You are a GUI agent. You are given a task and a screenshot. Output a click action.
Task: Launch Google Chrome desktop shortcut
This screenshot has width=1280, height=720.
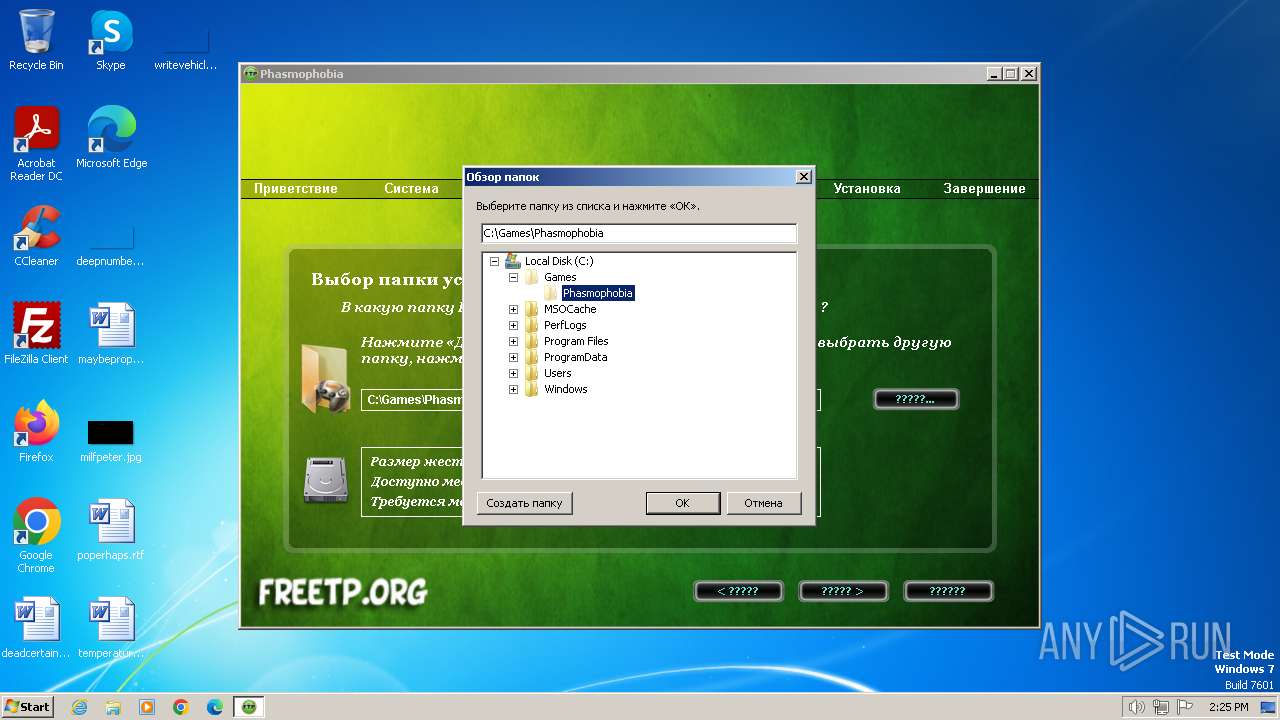36,536
